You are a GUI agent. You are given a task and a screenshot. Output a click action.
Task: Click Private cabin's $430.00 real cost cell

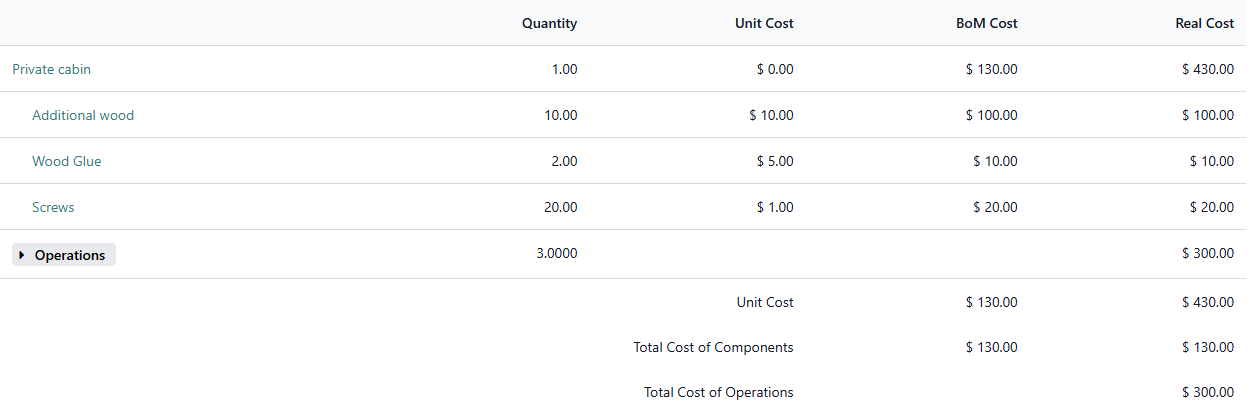(1207, 70)
